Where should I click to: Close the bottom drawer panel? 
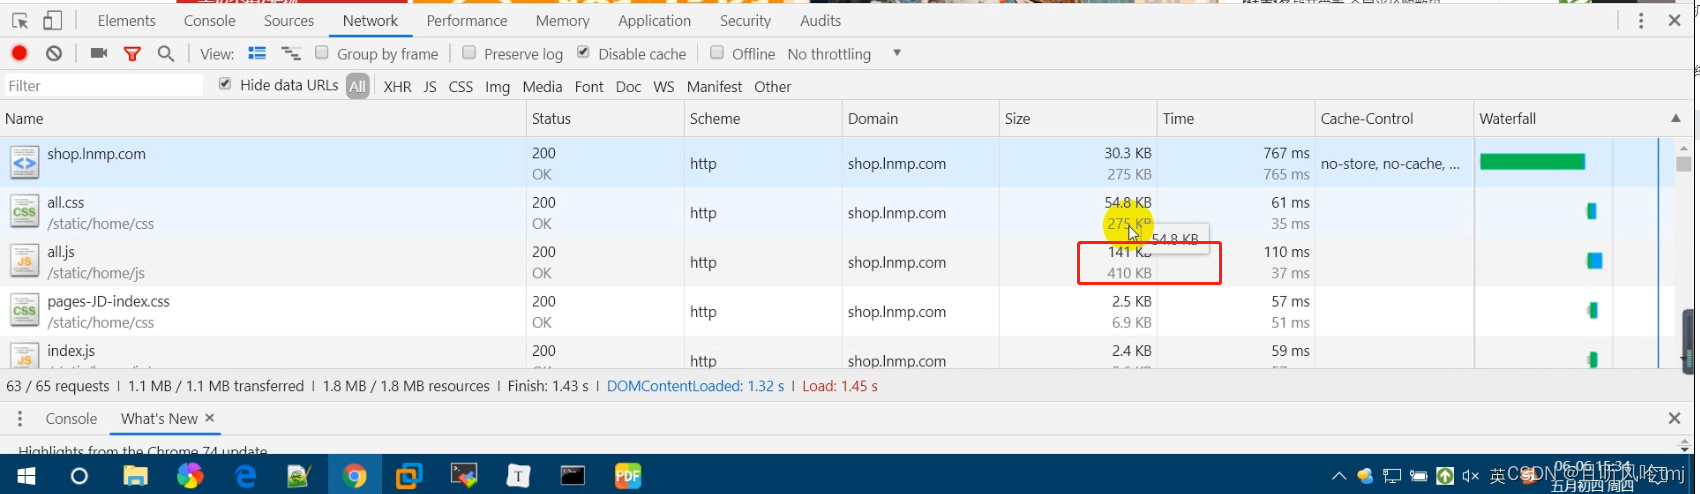click(1674, 418)
